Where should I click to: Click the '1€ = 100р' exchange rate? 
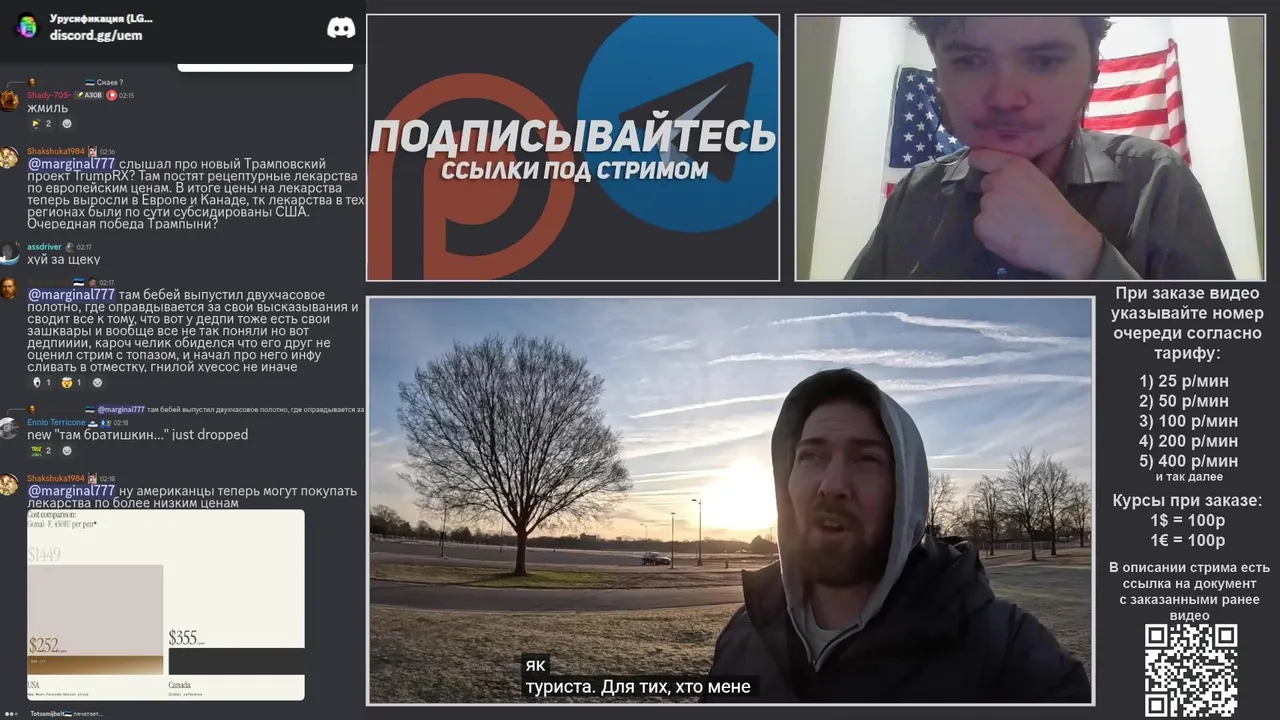pos(1188,541)
